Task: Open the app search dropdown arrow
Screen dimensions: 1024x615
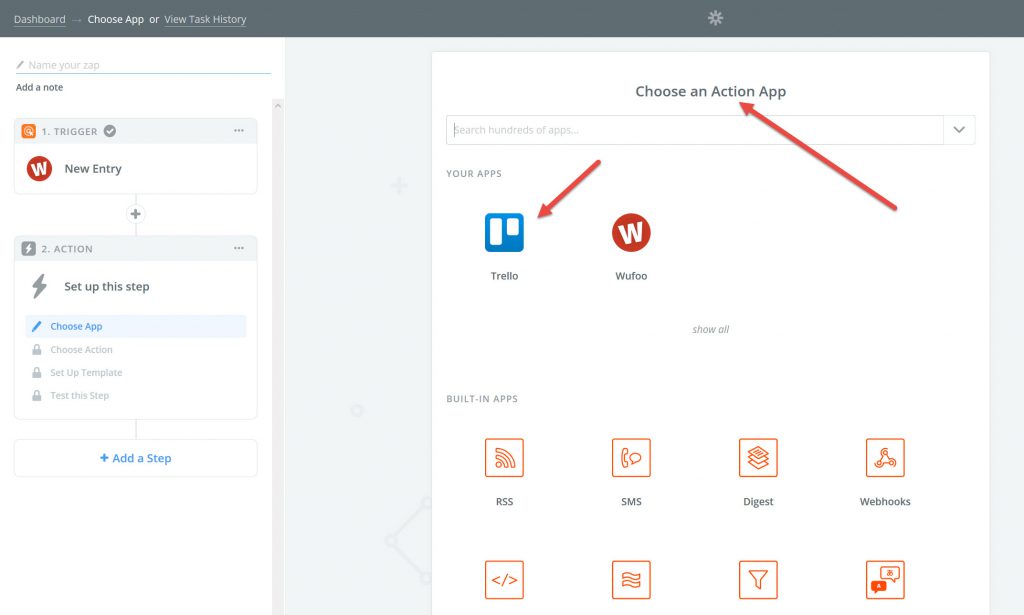Action: coord(959,130)
